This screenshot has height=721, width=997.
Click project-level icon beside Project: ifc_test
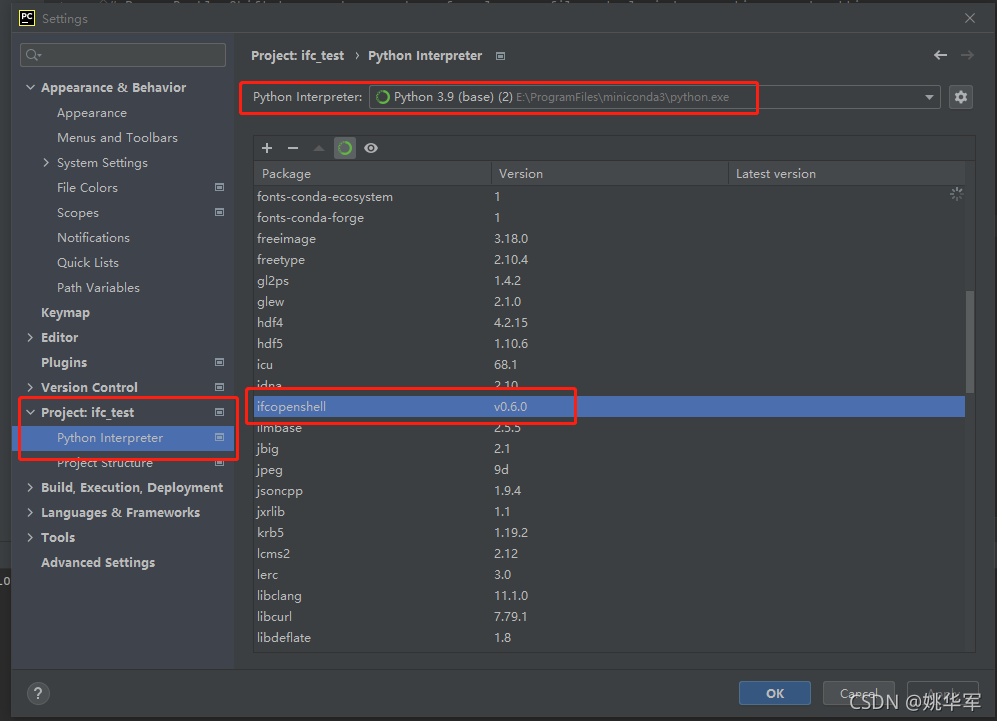(219, 412)
